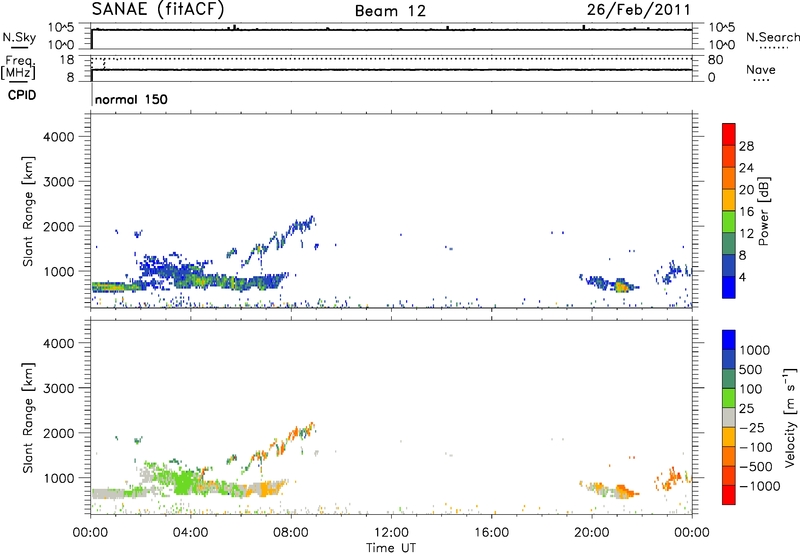
Task: Click the "-500" Velocity colorbar value
Action: 756,466
